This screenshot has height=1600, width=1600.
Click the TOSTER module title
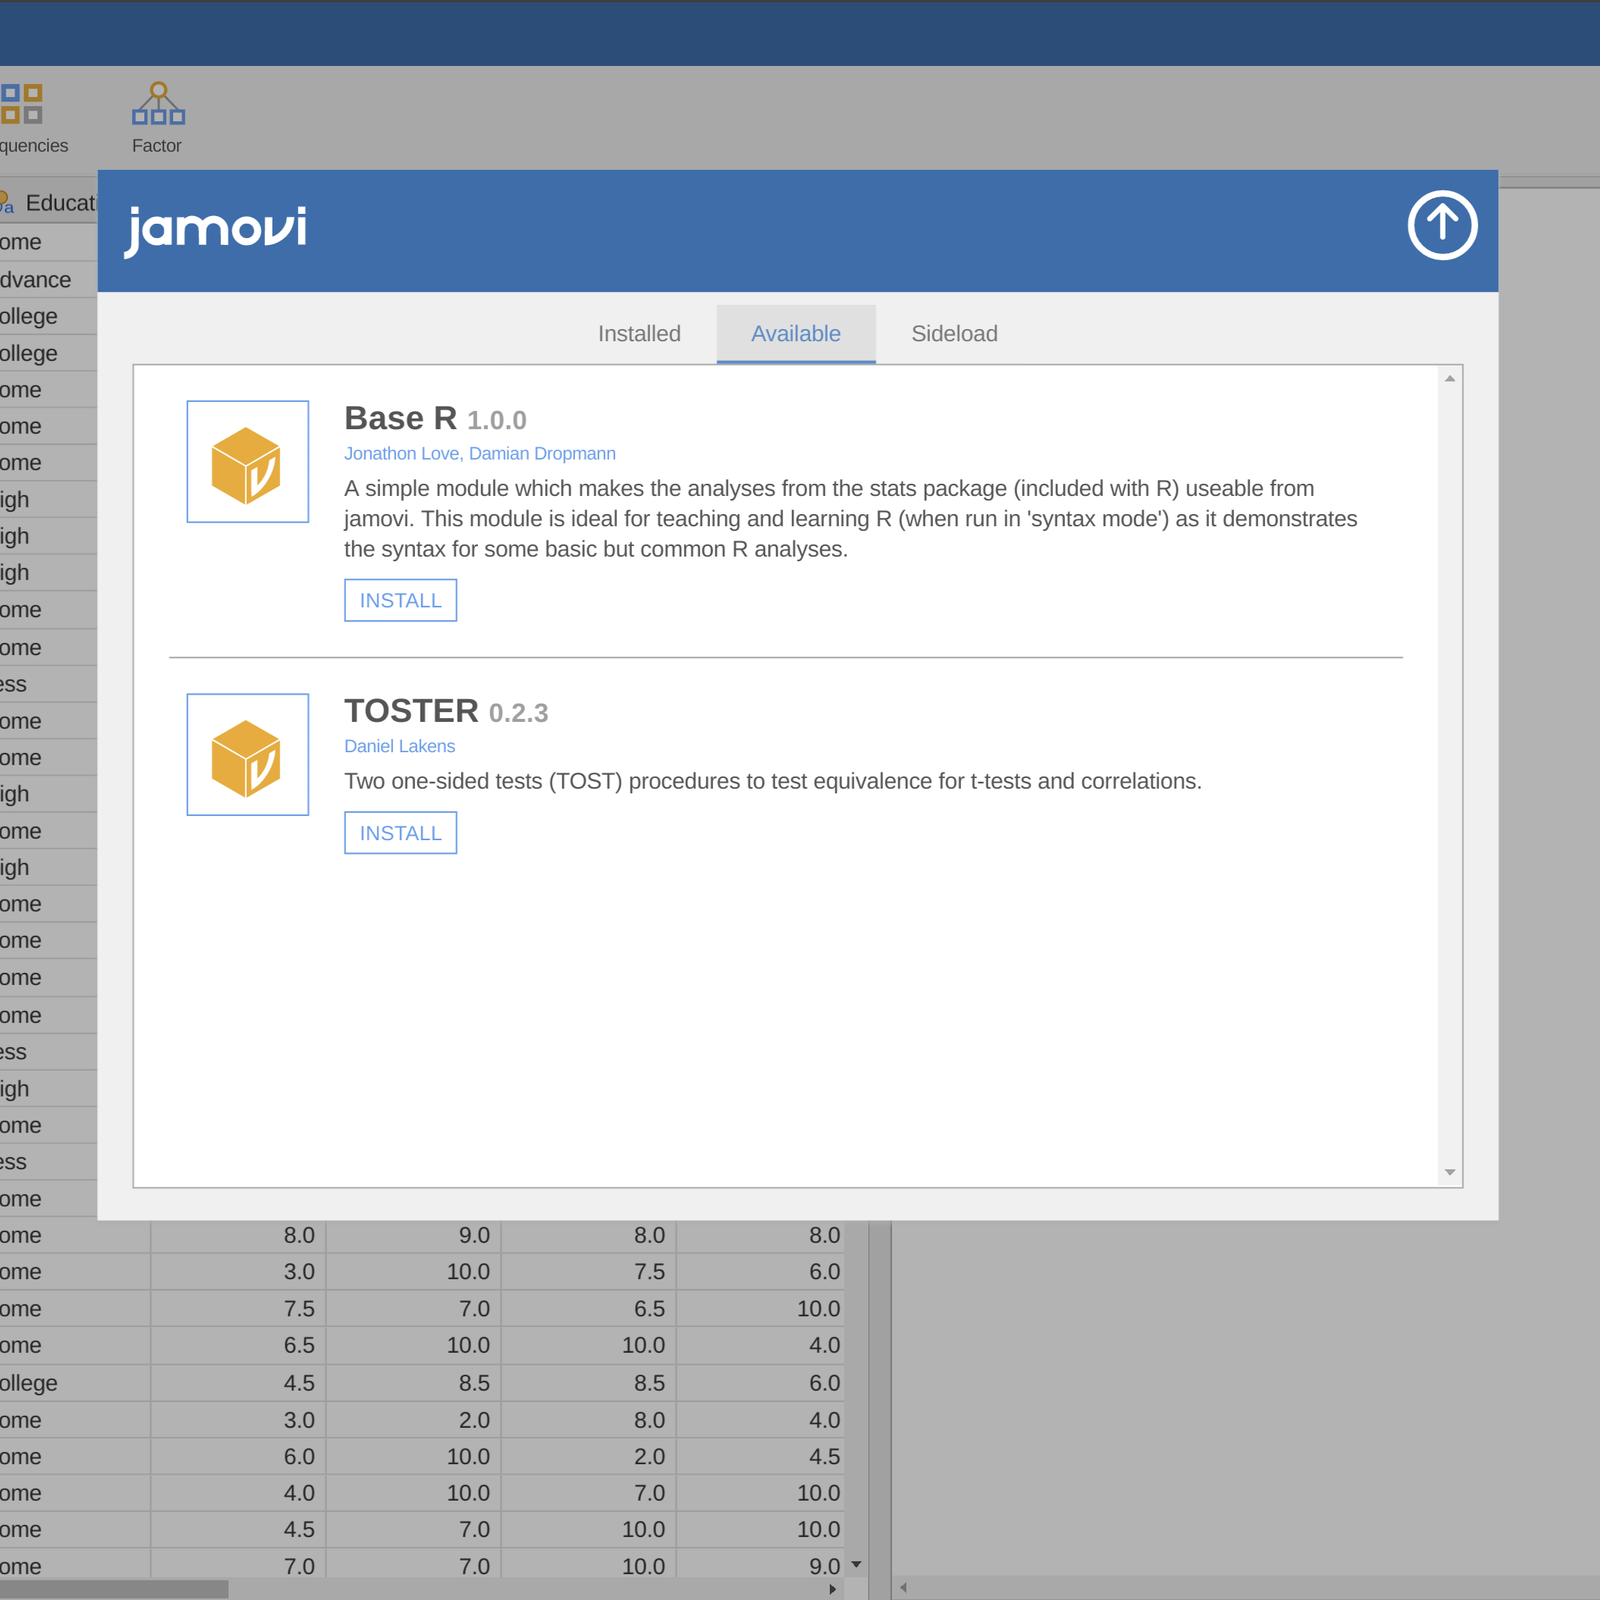[411, 711]
